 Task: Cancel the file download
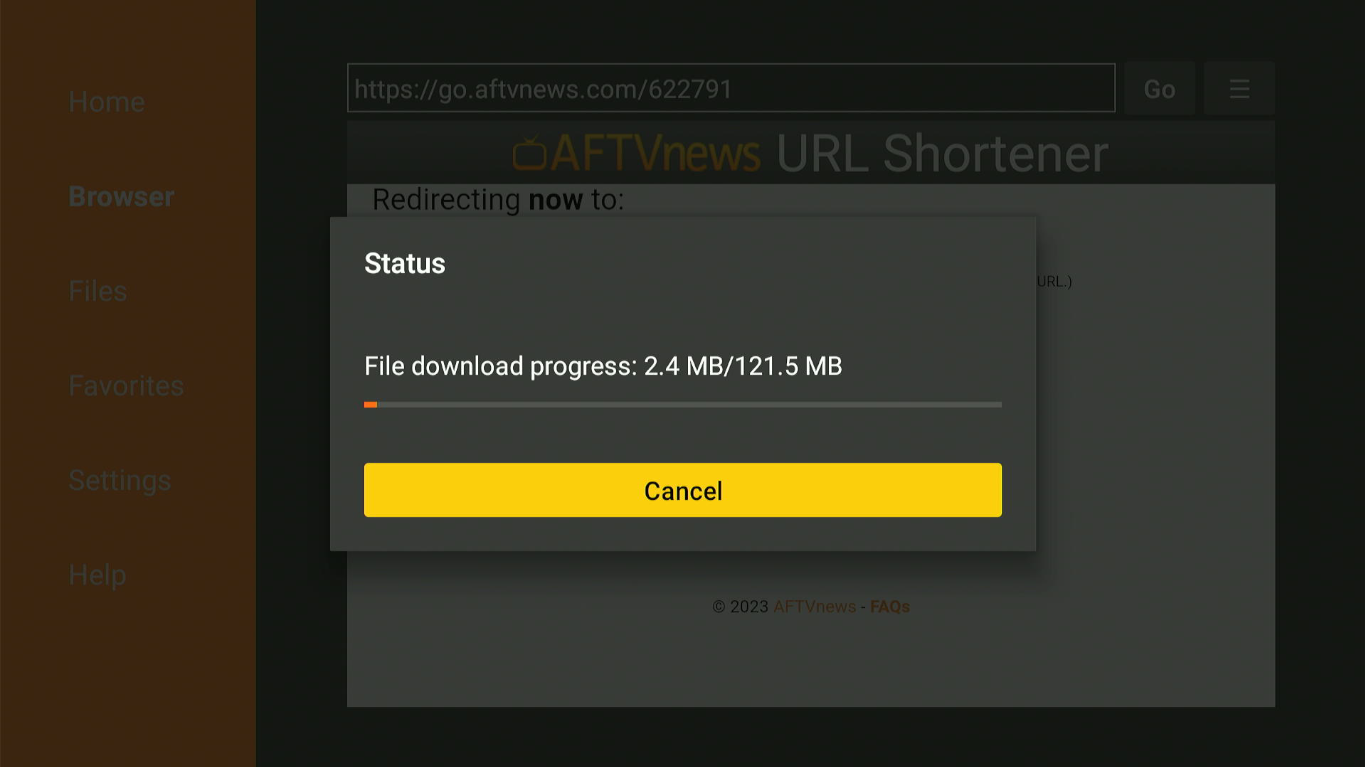coord(683,490)
